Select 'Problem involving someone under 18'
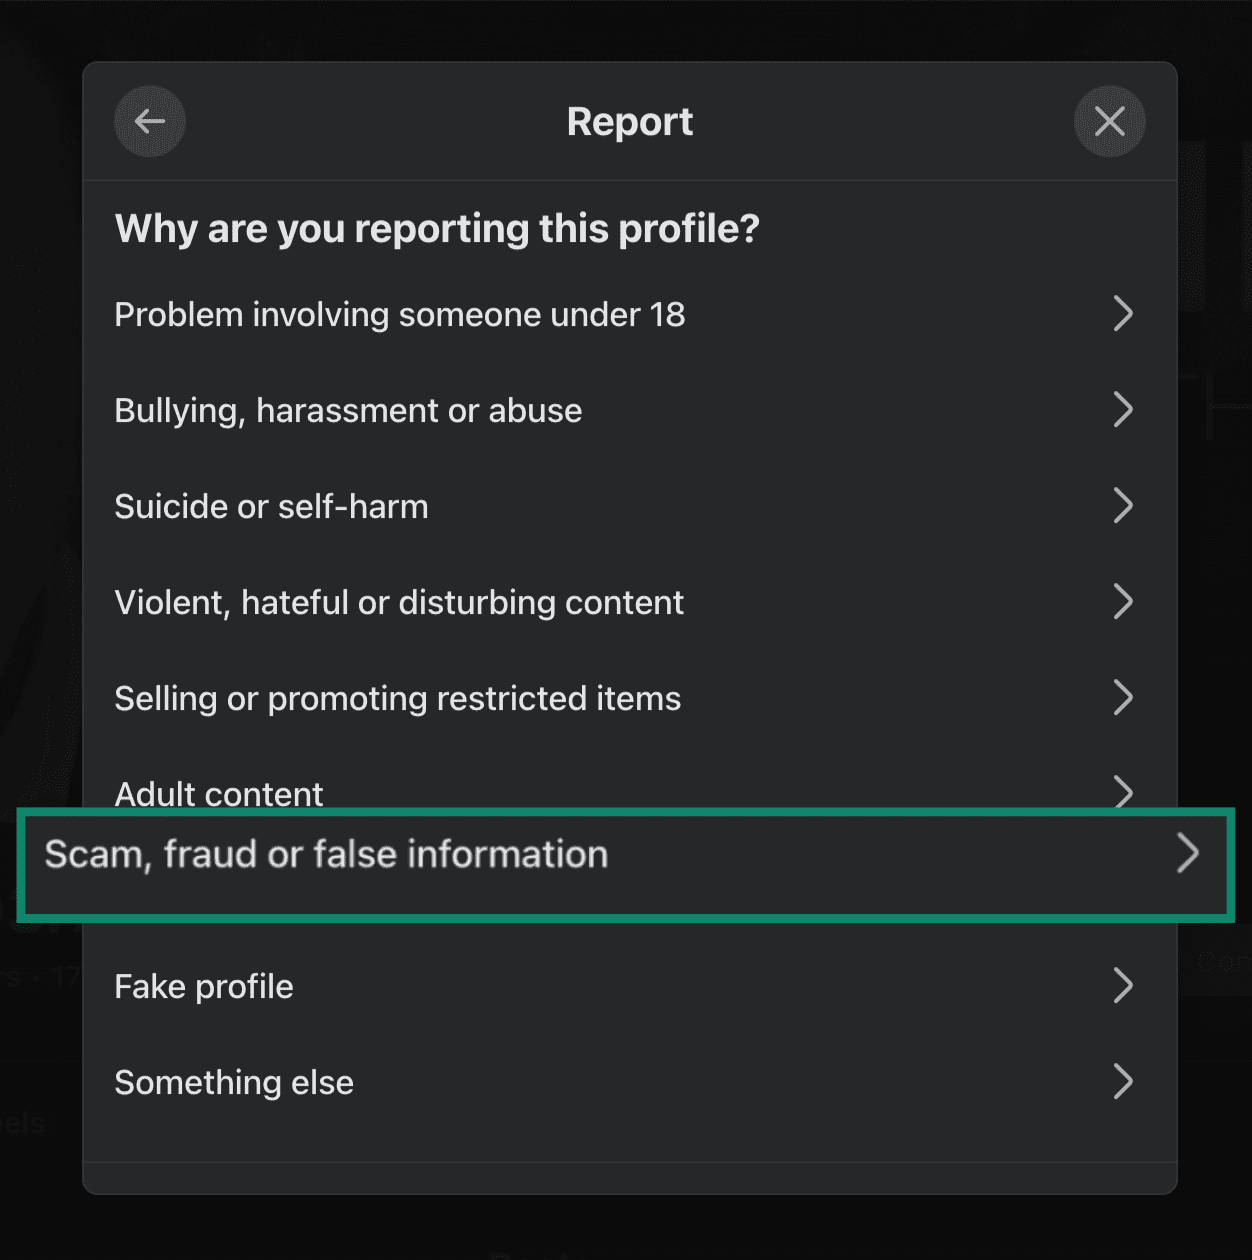Viewport: 1252px width, 1260px height. click(399, 314)
